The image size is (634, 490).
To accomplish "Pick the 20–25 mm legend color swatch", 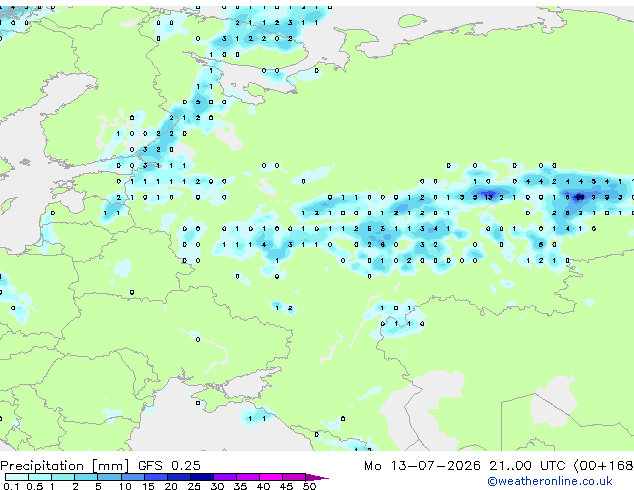I will (x=178, y=477).
